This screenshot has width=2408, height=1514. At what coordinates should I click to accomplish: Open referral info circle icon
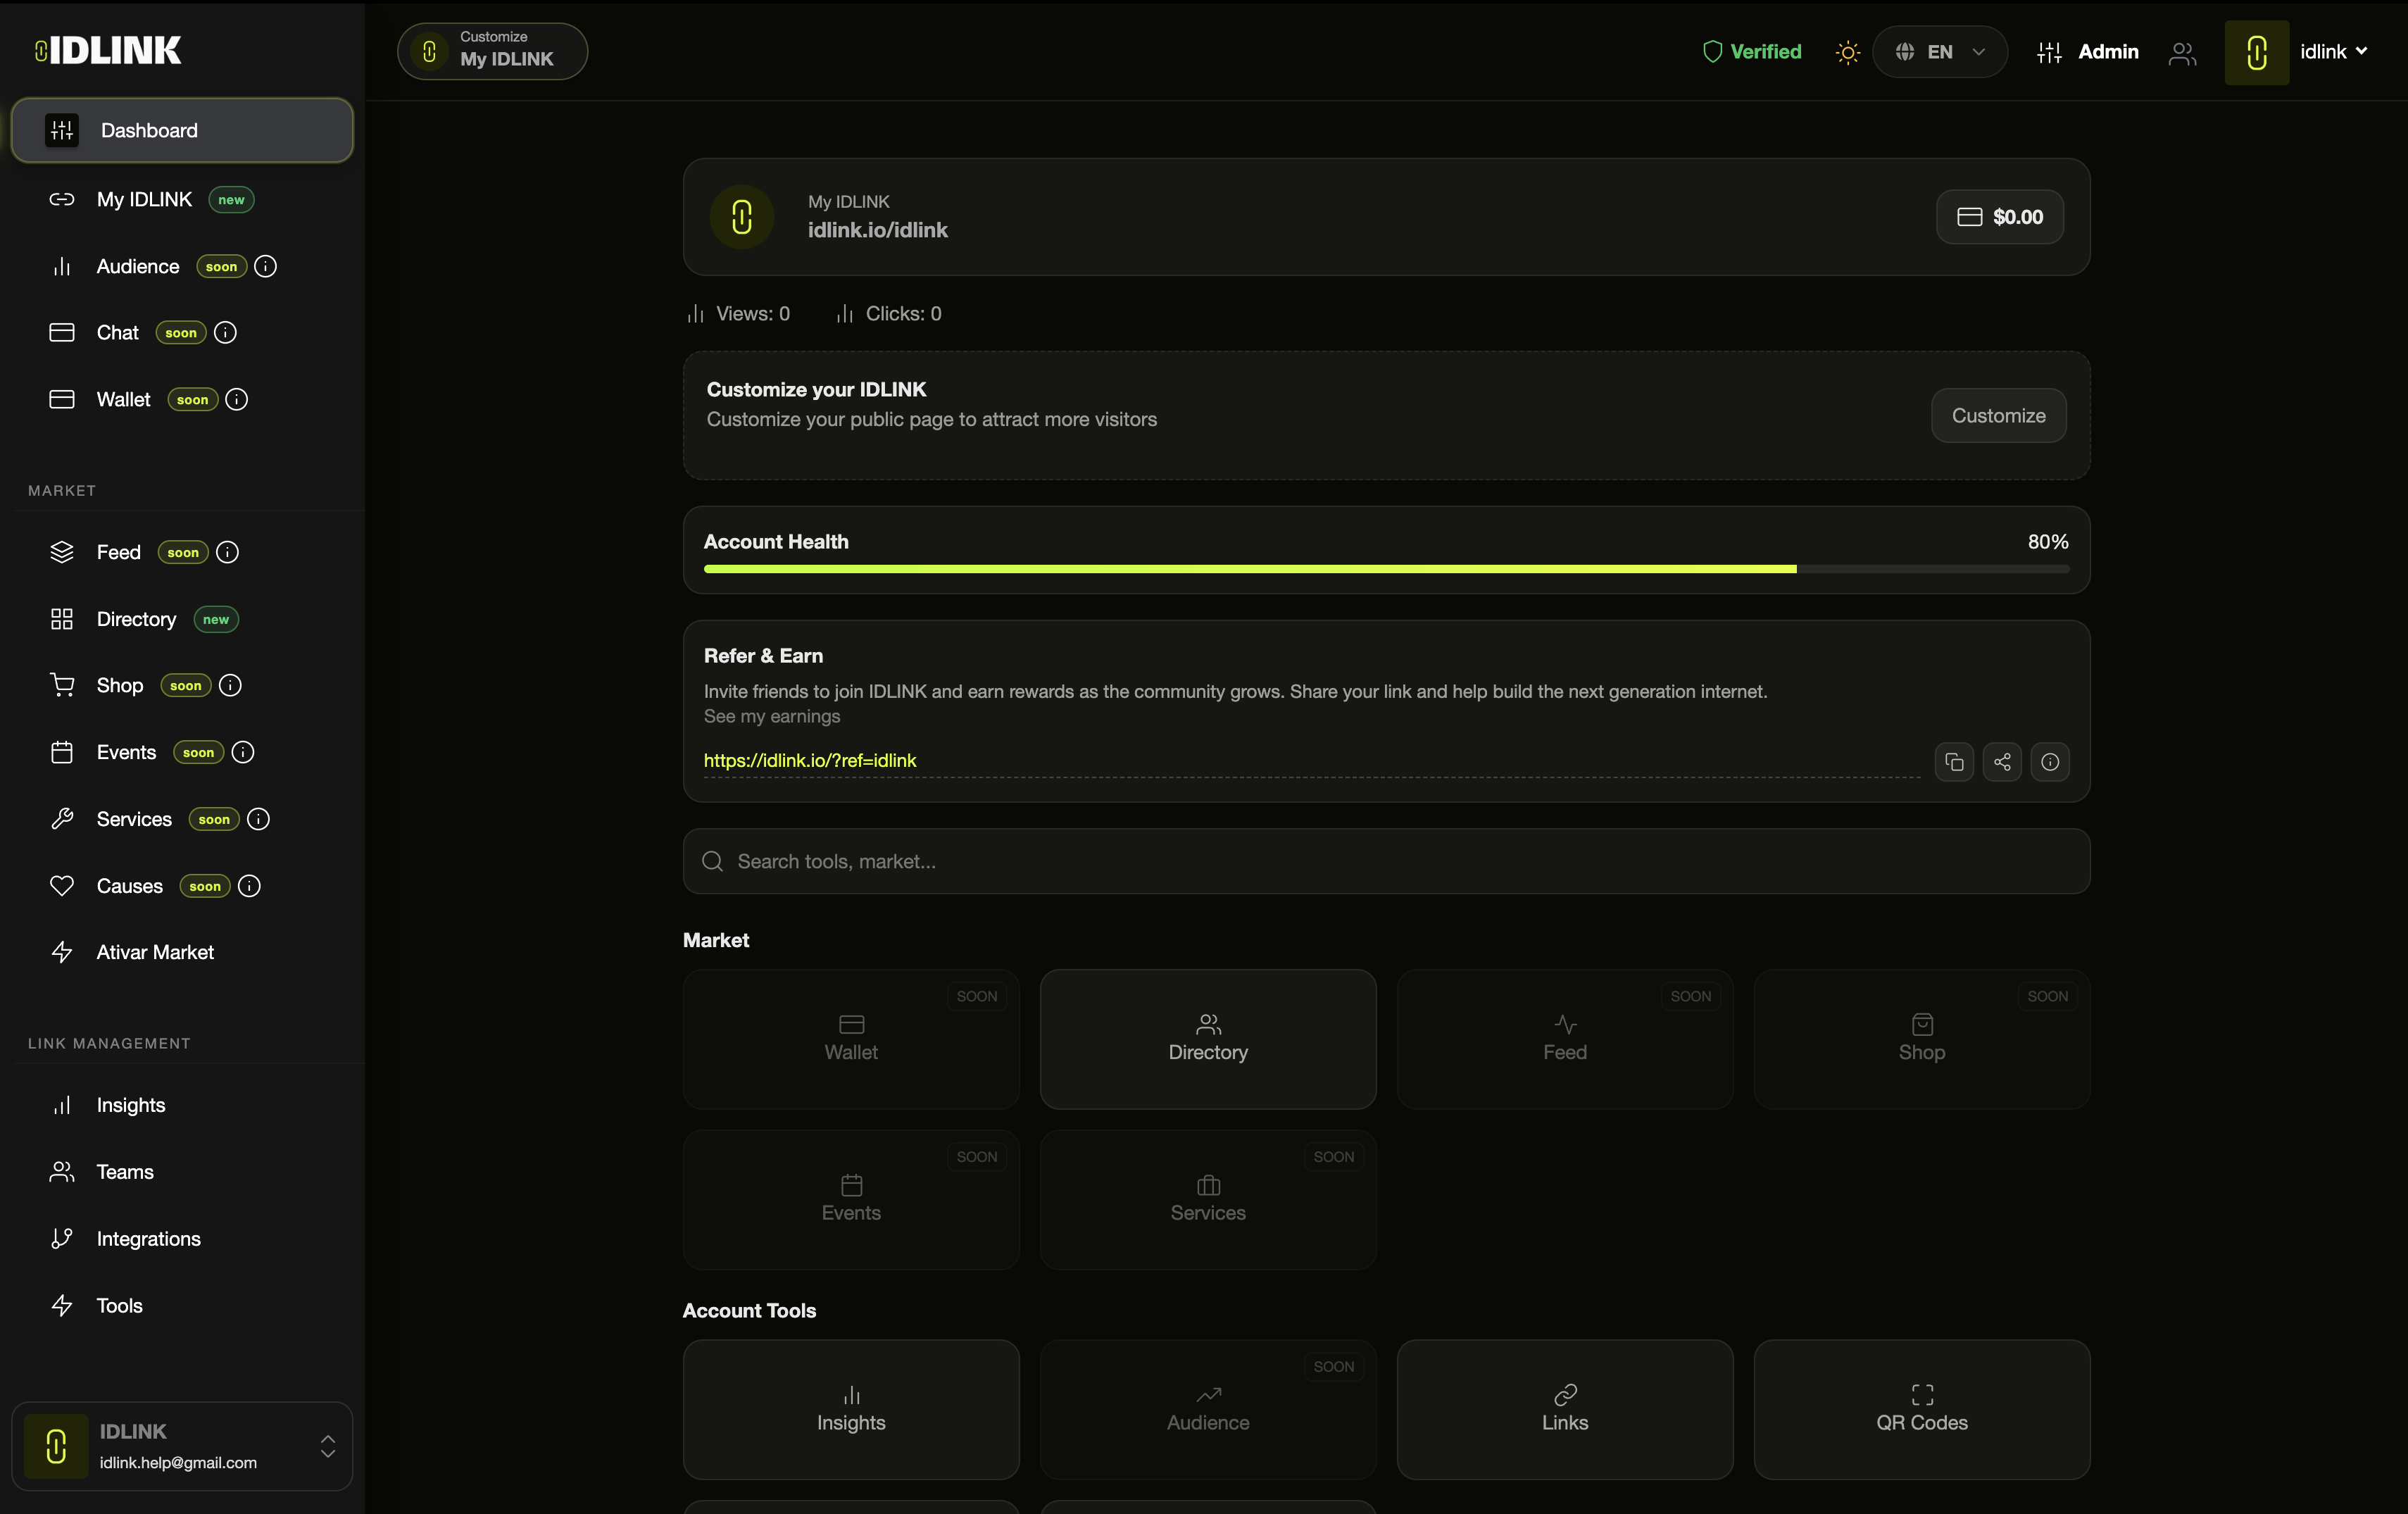pyautogui.click(x=2050, y=762)
